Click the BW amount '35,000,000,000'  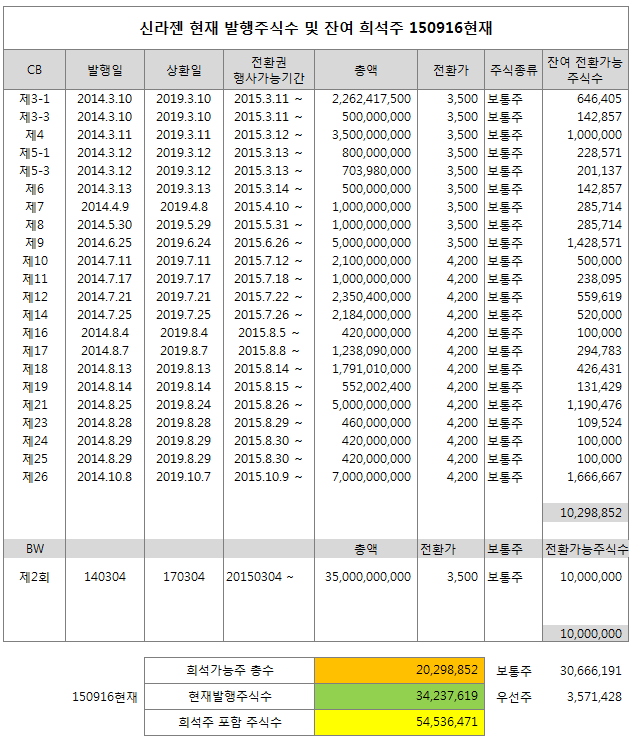pyautogui.click(x=368, y=577)
